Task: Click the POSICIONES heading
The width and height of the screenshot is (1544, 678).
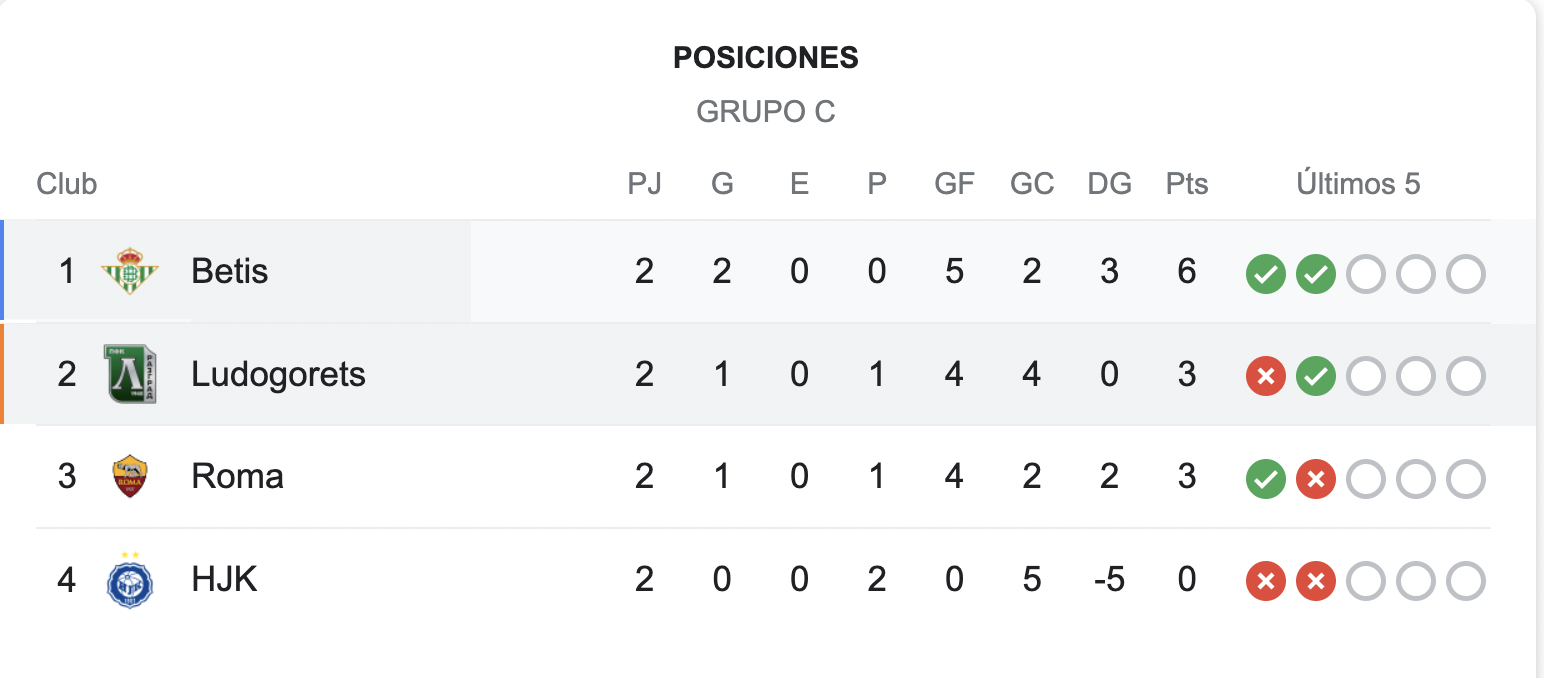Action: (766, 58)
